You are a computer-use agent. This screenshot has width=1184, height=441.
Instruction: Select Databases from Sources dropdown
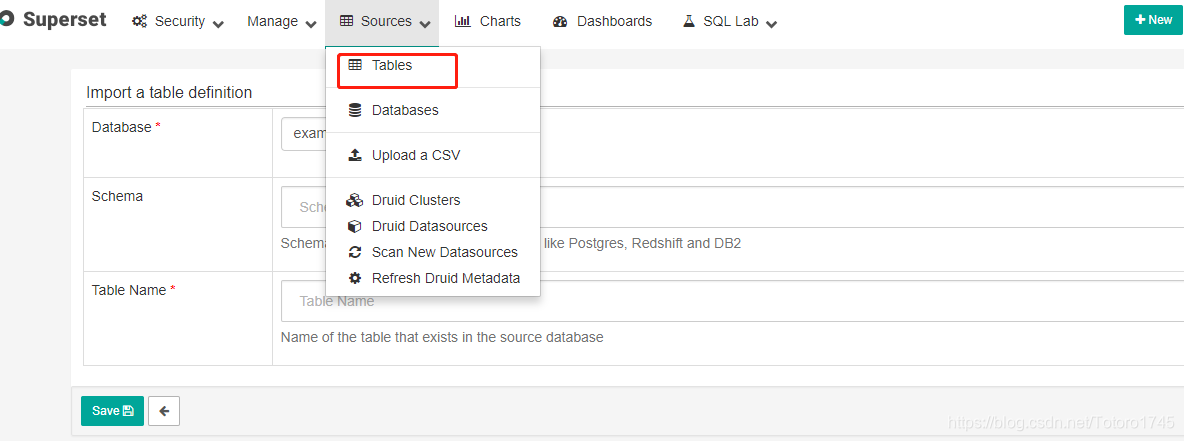tap(433, 110)
